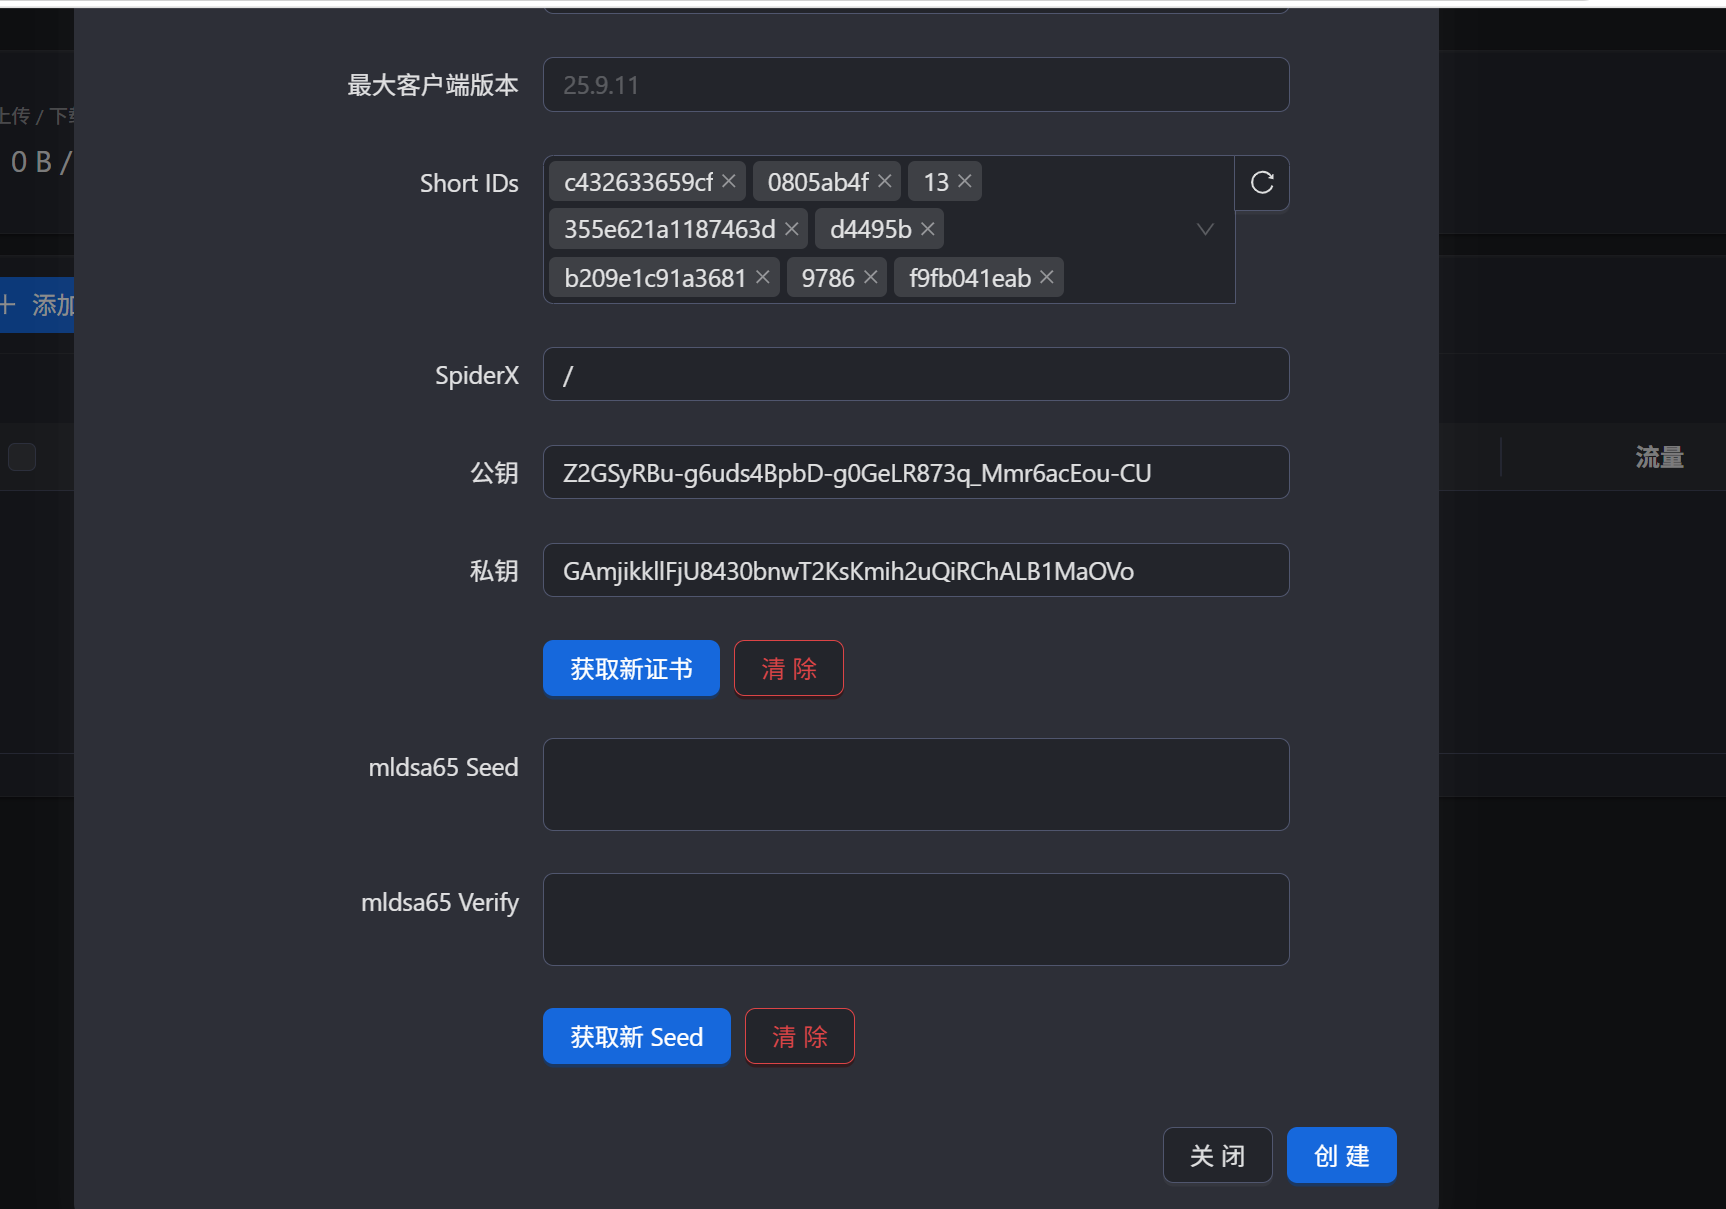Click the SpiderX label
Image resolution: width=1726 pixels, height=1209 pixels.
coord(477,375)
